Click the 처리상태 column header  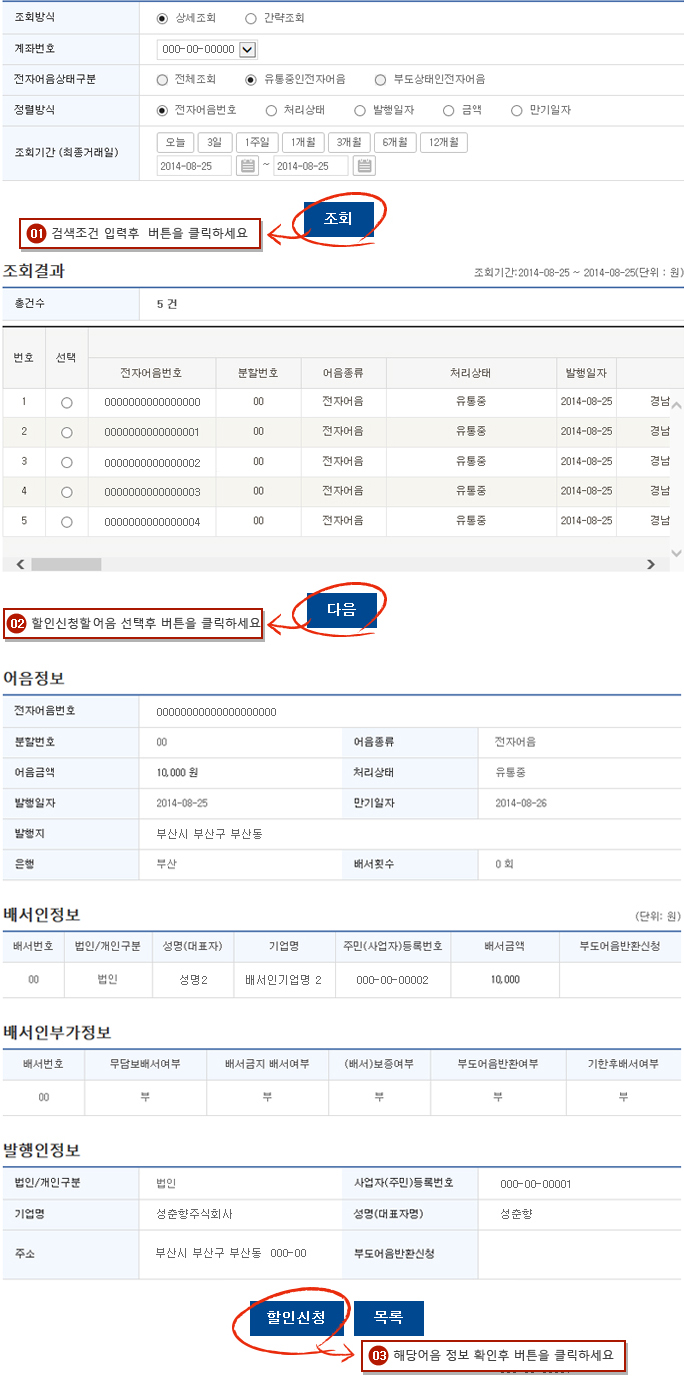(470, 373)
